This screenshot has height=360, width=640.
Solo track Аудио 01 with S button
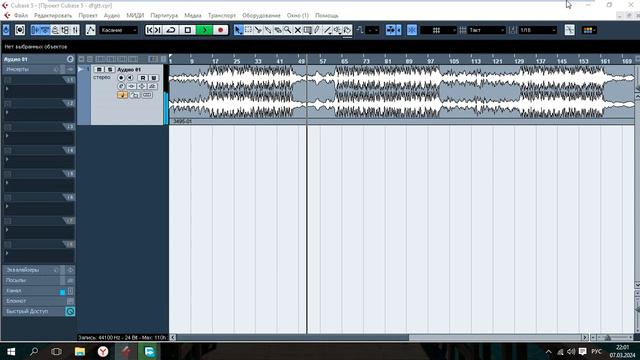point(109,69)
